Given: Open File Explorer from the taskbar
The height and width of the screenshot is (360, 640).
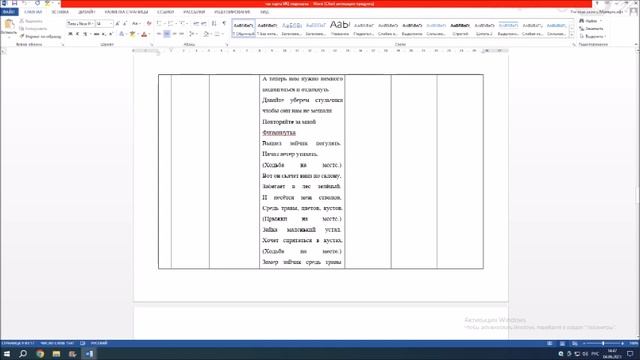Looking at the screenshot, I should 56,353.
